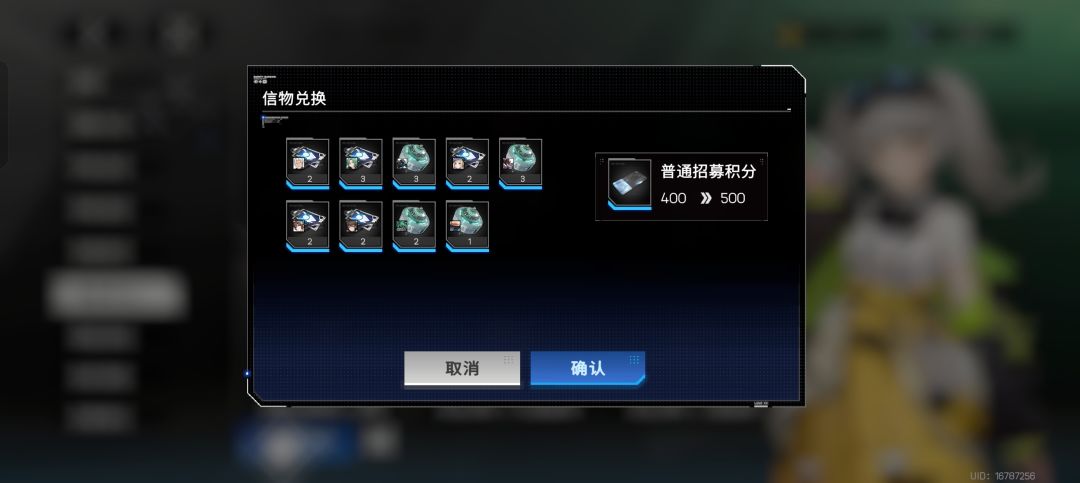Pick the first green crystal token in top row
The width and height of the screenshot is (1080, 483).
pyautogui.click(x=414, y=163)
